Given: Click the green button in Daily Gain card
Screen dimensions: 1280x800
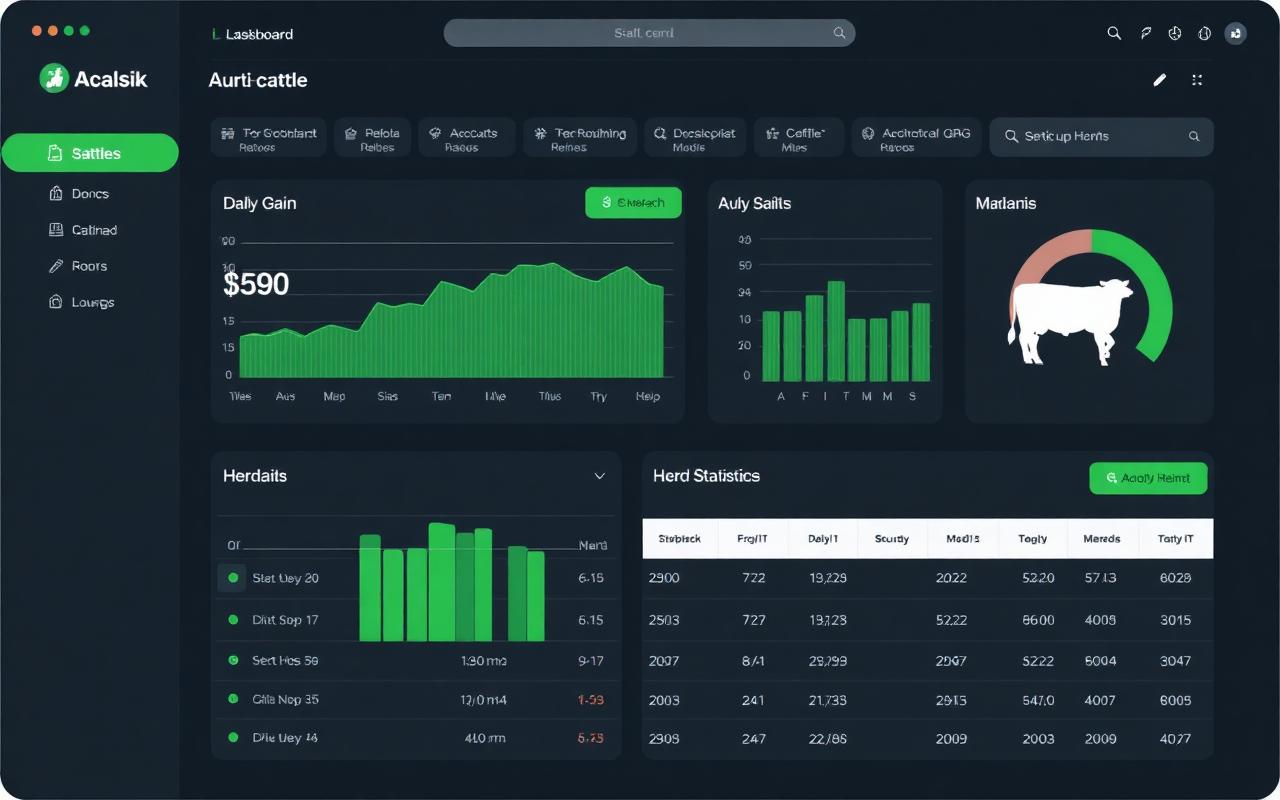Looking at the screenshot, I should click(633, 203).
